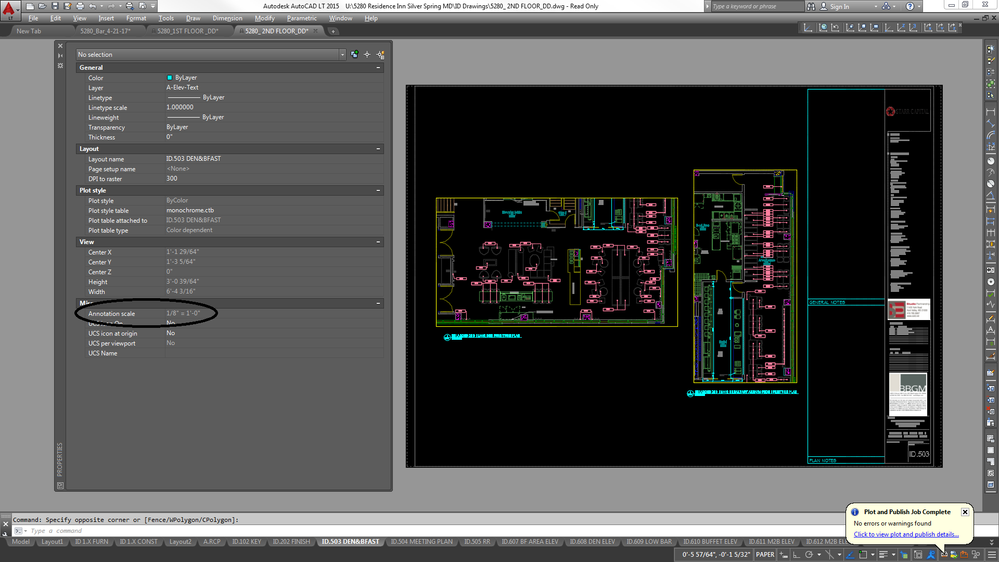Open the Properties palette settings icon
The image size is (999, 562).
click(x=61, y=66)
